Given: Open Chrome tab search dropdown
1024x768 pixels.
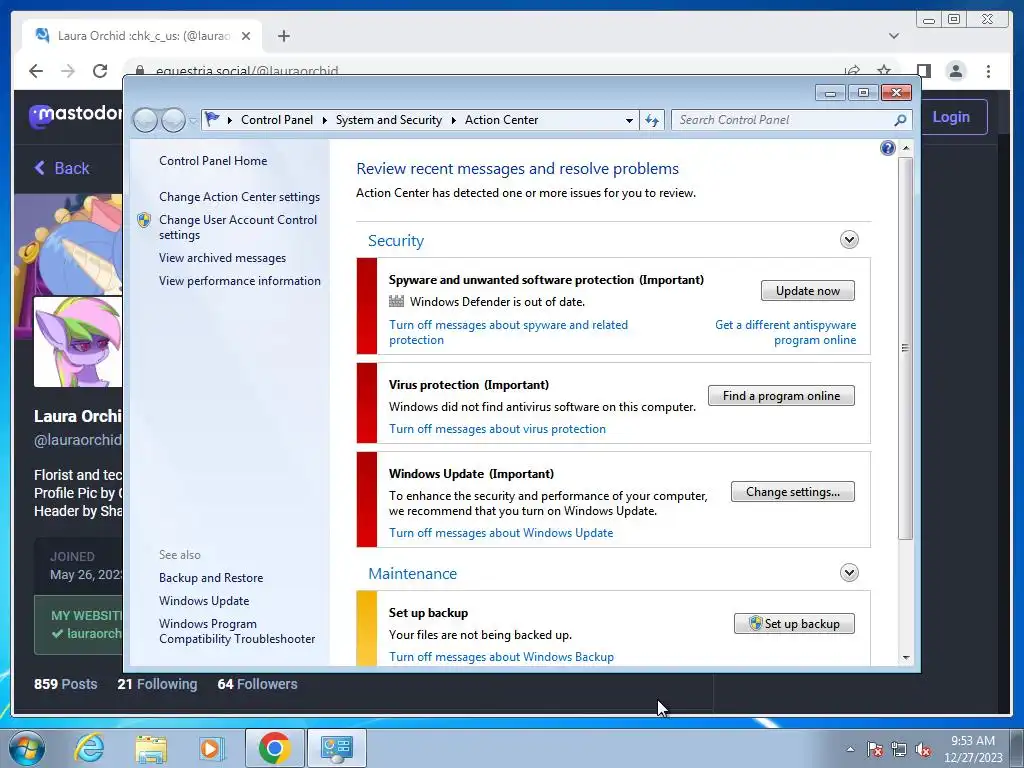Looking at the screenshot, I should pos(894,36).
